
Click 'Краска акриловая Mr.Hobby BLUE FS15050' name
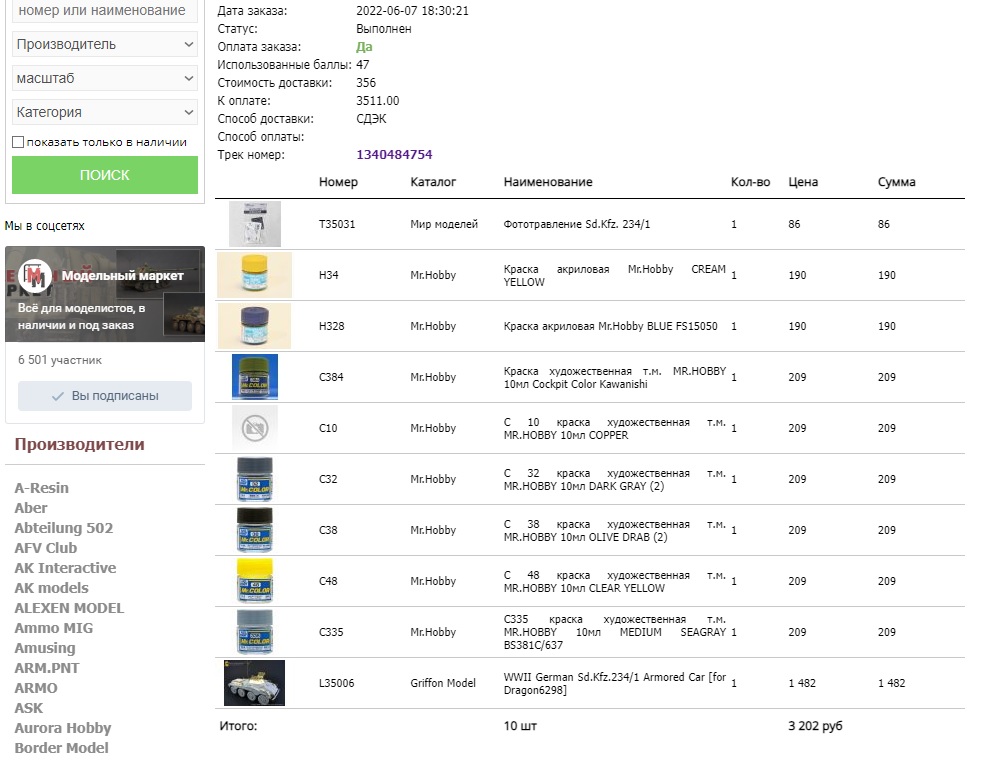[x=610, y=326]
